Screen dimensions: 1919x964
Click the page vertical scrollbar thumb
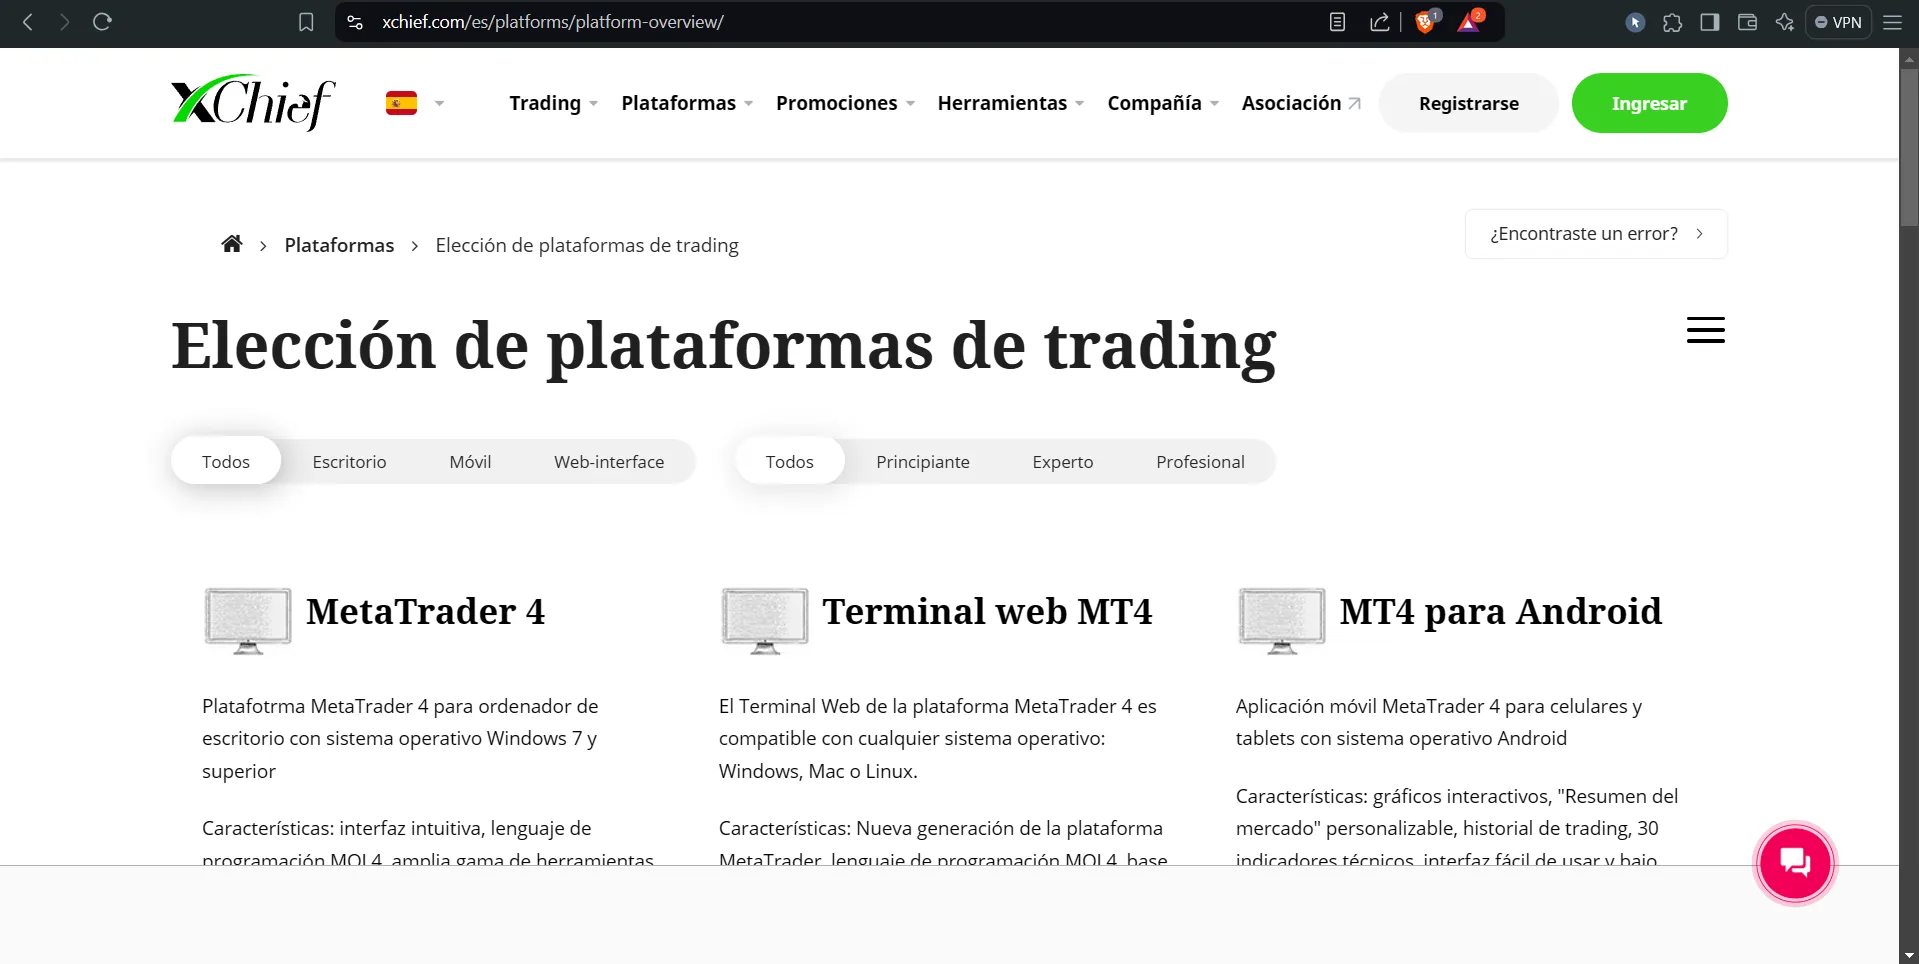[1909, 148]
